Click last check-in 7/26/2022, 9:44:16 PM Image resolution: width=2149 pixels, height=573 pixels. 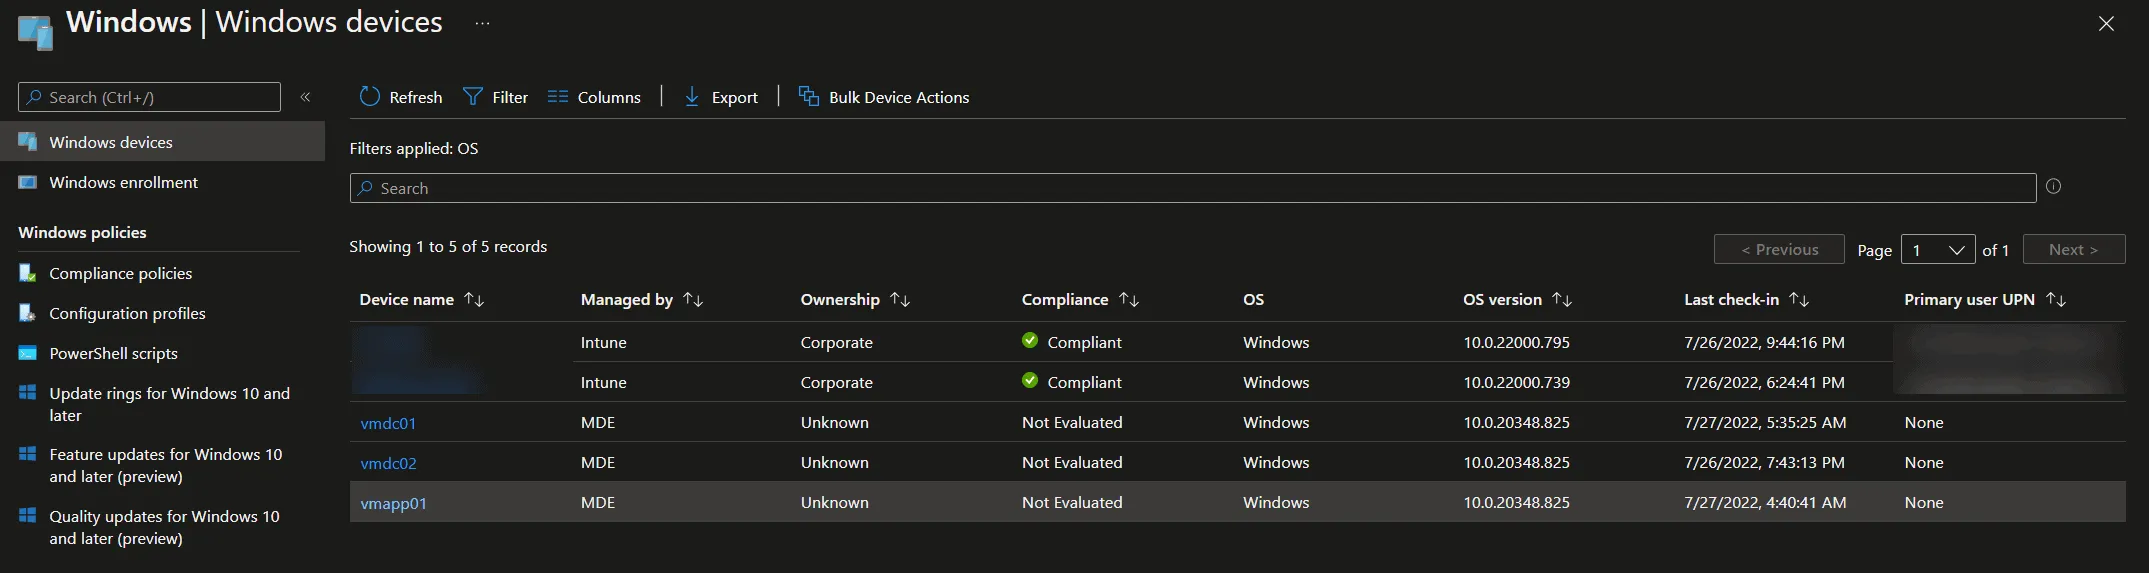coord(1764,342)
